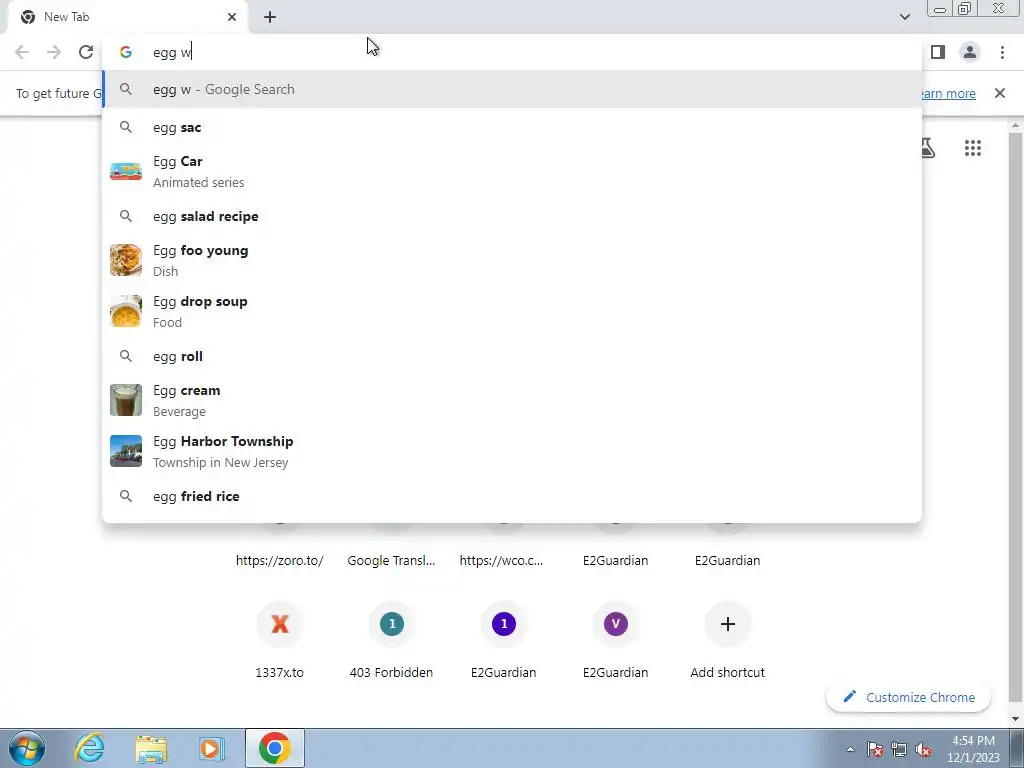
Task: Click the Egg foo young thumbnail image
Action: 126,260
